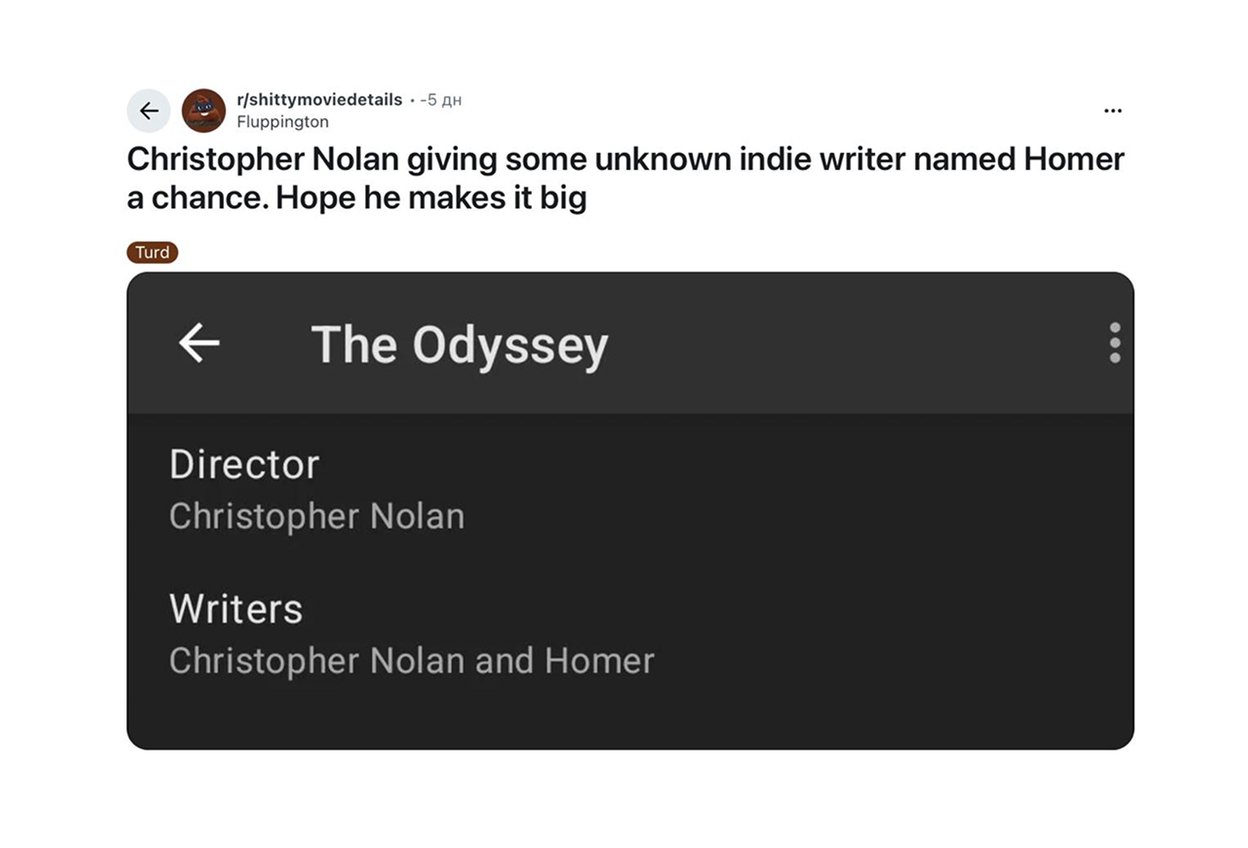Screen dimensions: 1248x848
Task: Open the vertical three-dot menu in Odyssey header
Action: click(1115, 343)
